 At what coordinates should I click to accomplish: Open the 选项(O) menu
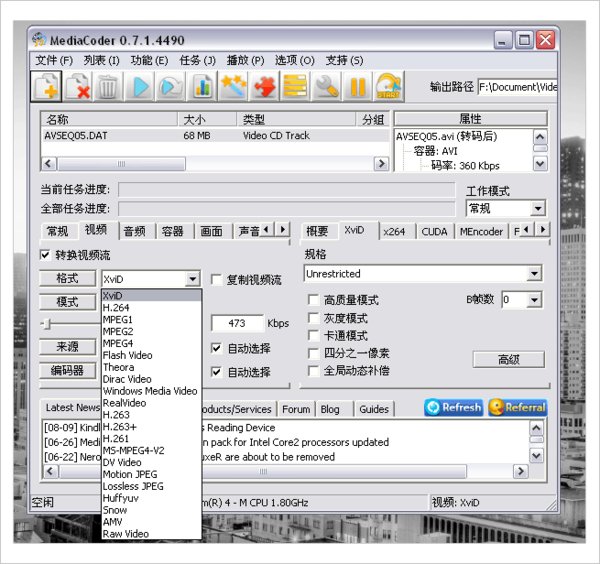click(x=295, y=60)
